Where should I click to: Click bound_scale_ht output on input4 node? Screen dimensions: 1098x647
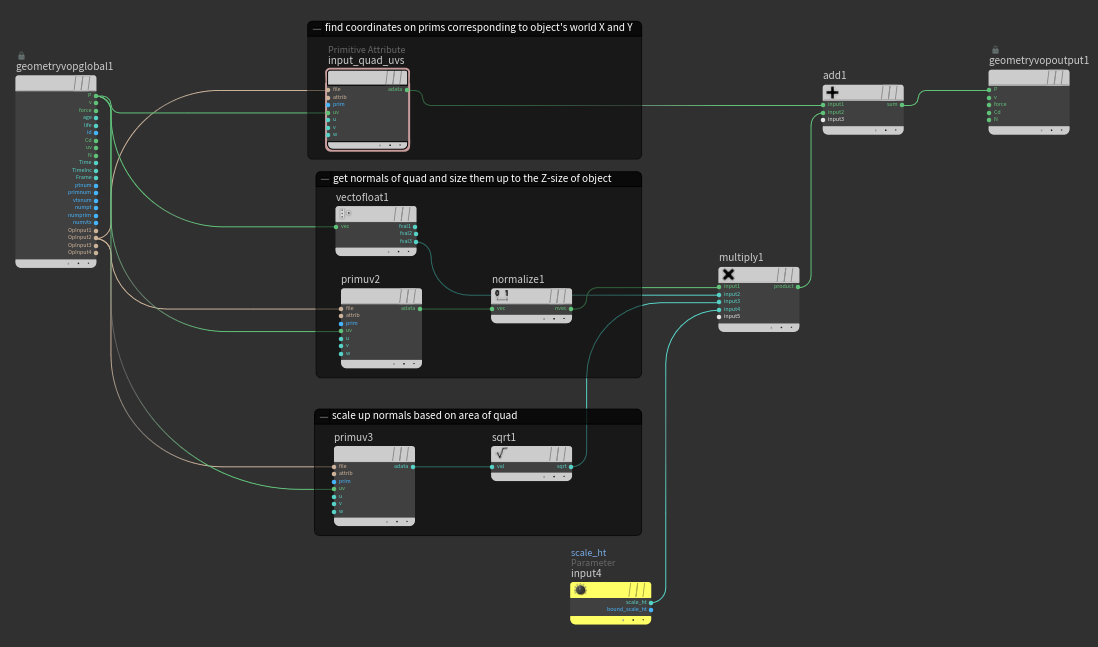coord(651,609)
